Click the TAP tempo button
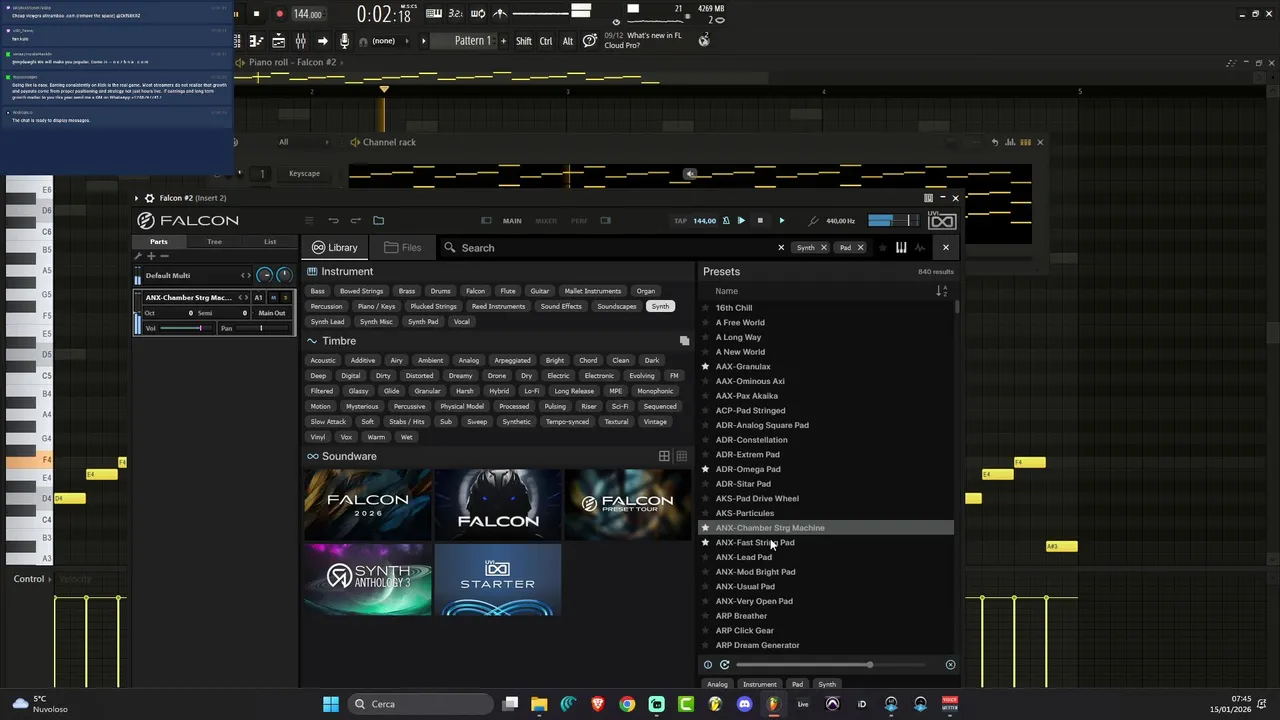 (681, 221)
